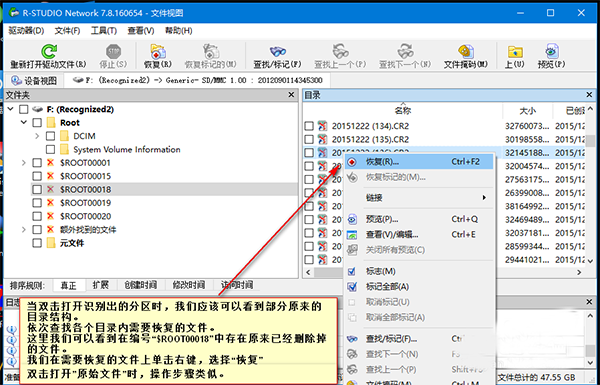The width and height of the screenshot is (600, 385).
Task: Sort by 创建时间 rule
Action: coord(140,285)
